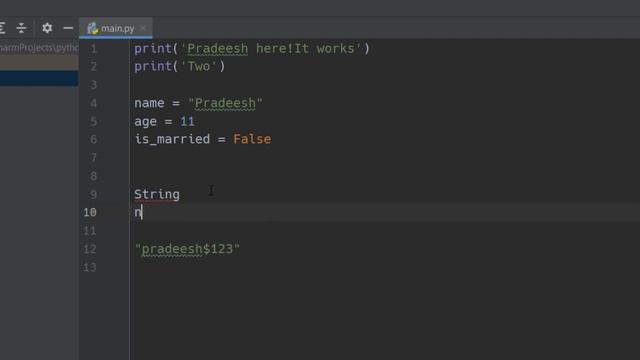
Task: Click the letter n on line 10
Action: click(138, 213)
